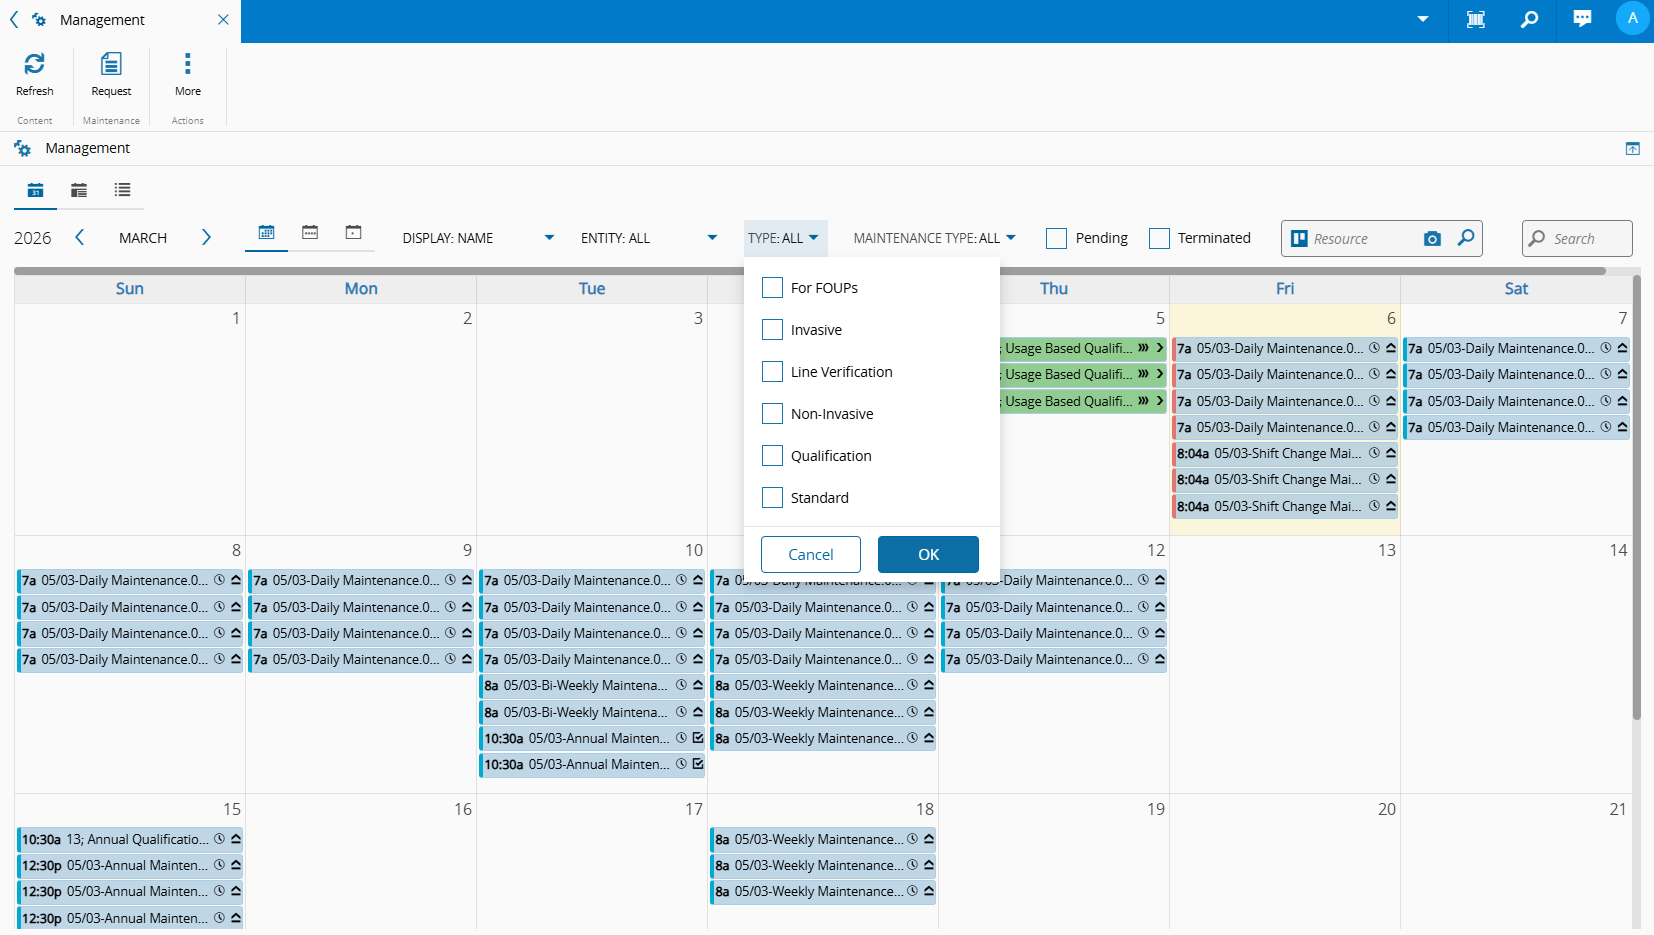The image size is (1654, 935).
Task: Click the calendar Search field
Action: click(1577, 239)
